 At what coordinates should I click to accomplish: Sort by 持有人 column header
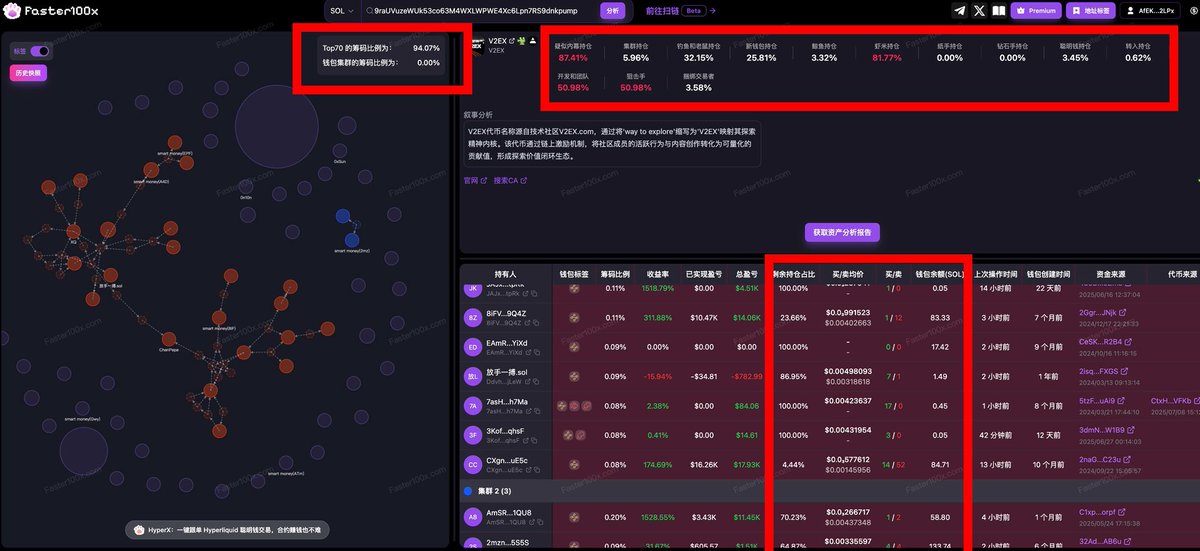tap(506, 273)
